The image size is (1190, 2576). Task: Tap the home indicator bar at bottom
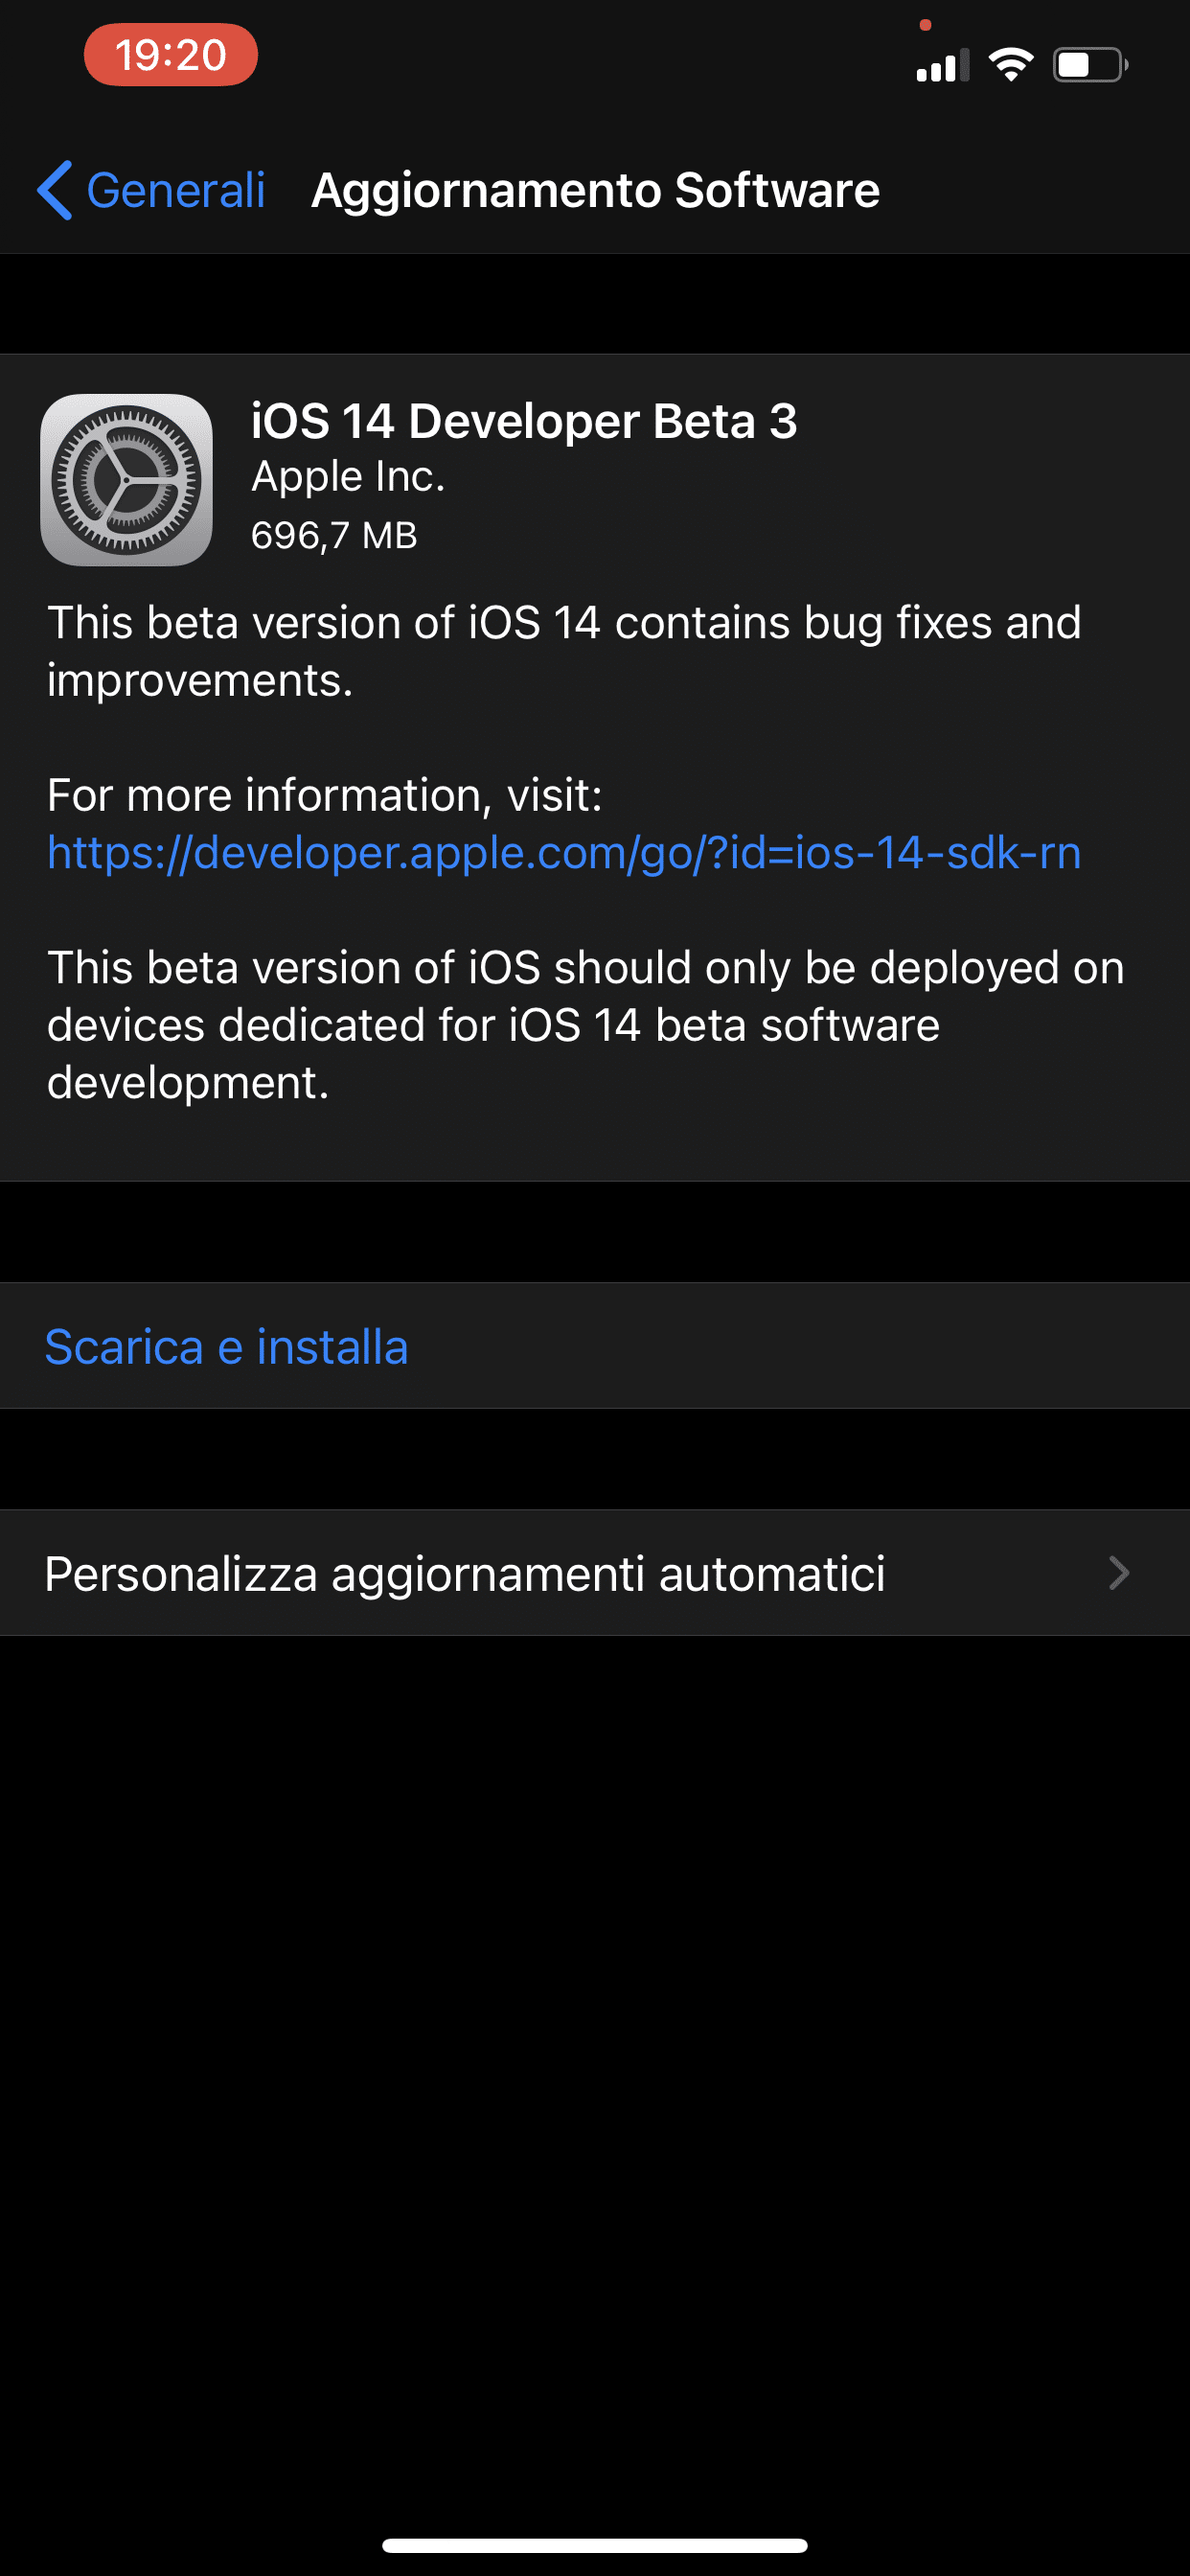tap(595, 2545)
